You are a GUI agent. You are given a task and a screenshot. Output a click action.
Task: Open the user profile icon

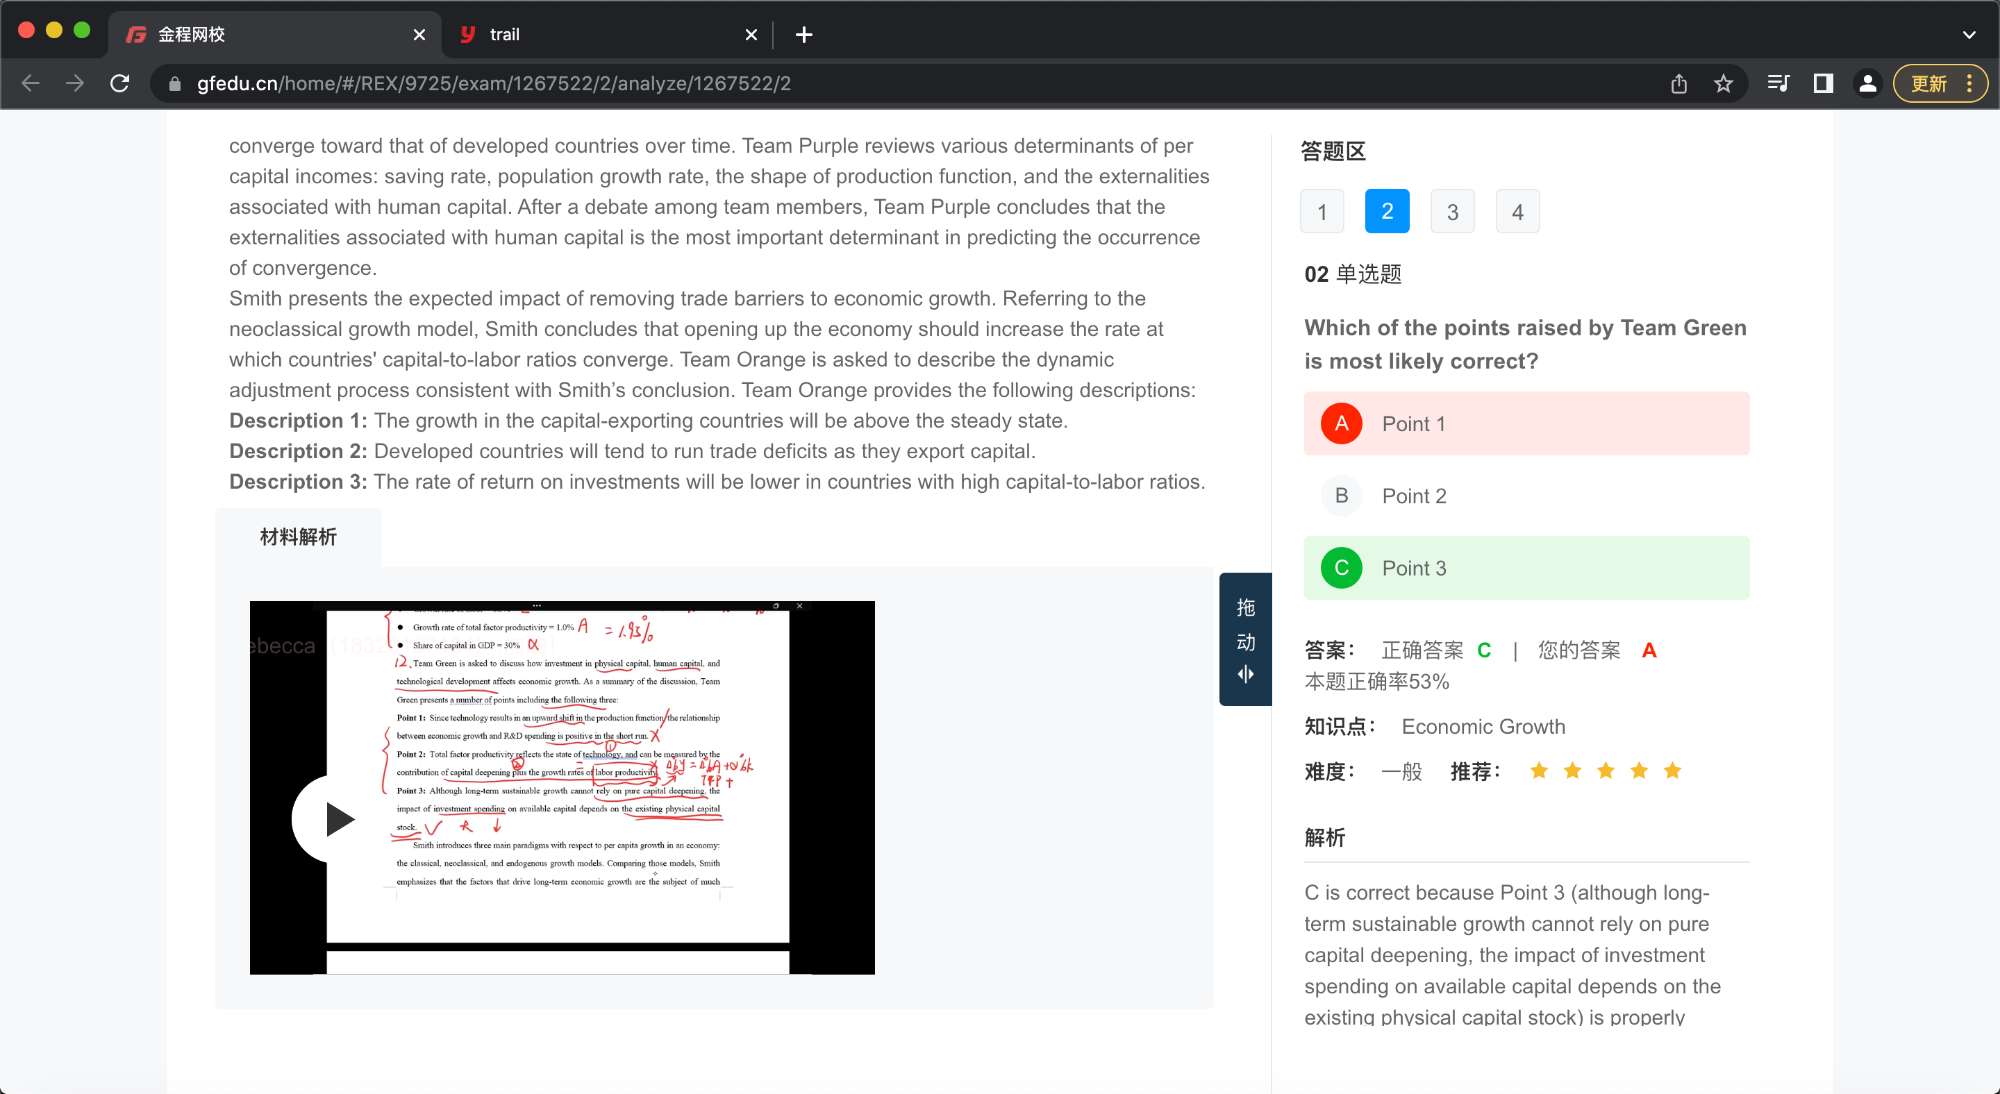tap(1867, 84)
